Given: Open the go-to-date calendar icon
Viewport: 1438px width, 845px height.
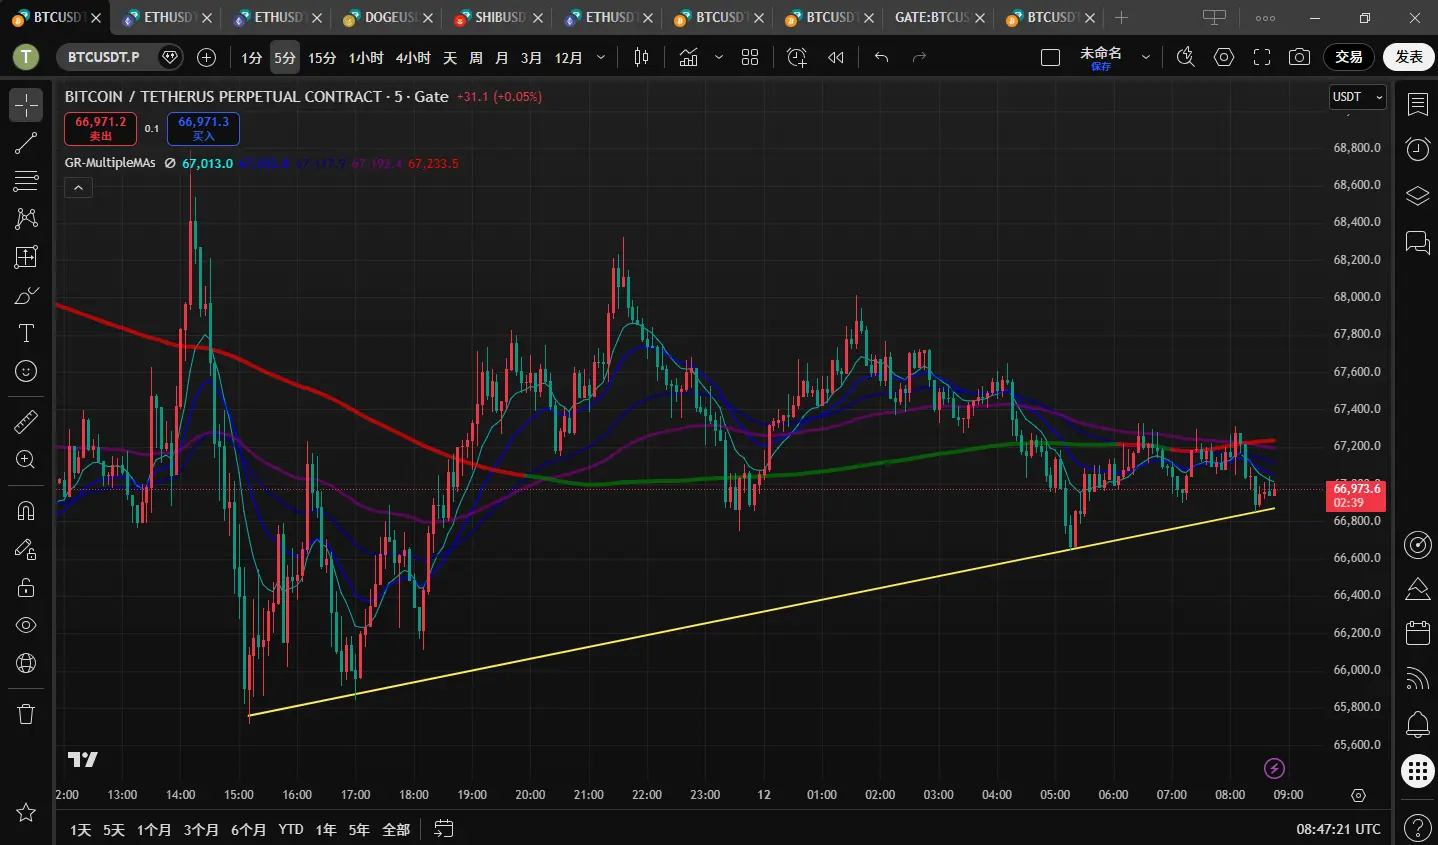Looking at the screenshot, I should pyautogui.click(x=444, y=829).
